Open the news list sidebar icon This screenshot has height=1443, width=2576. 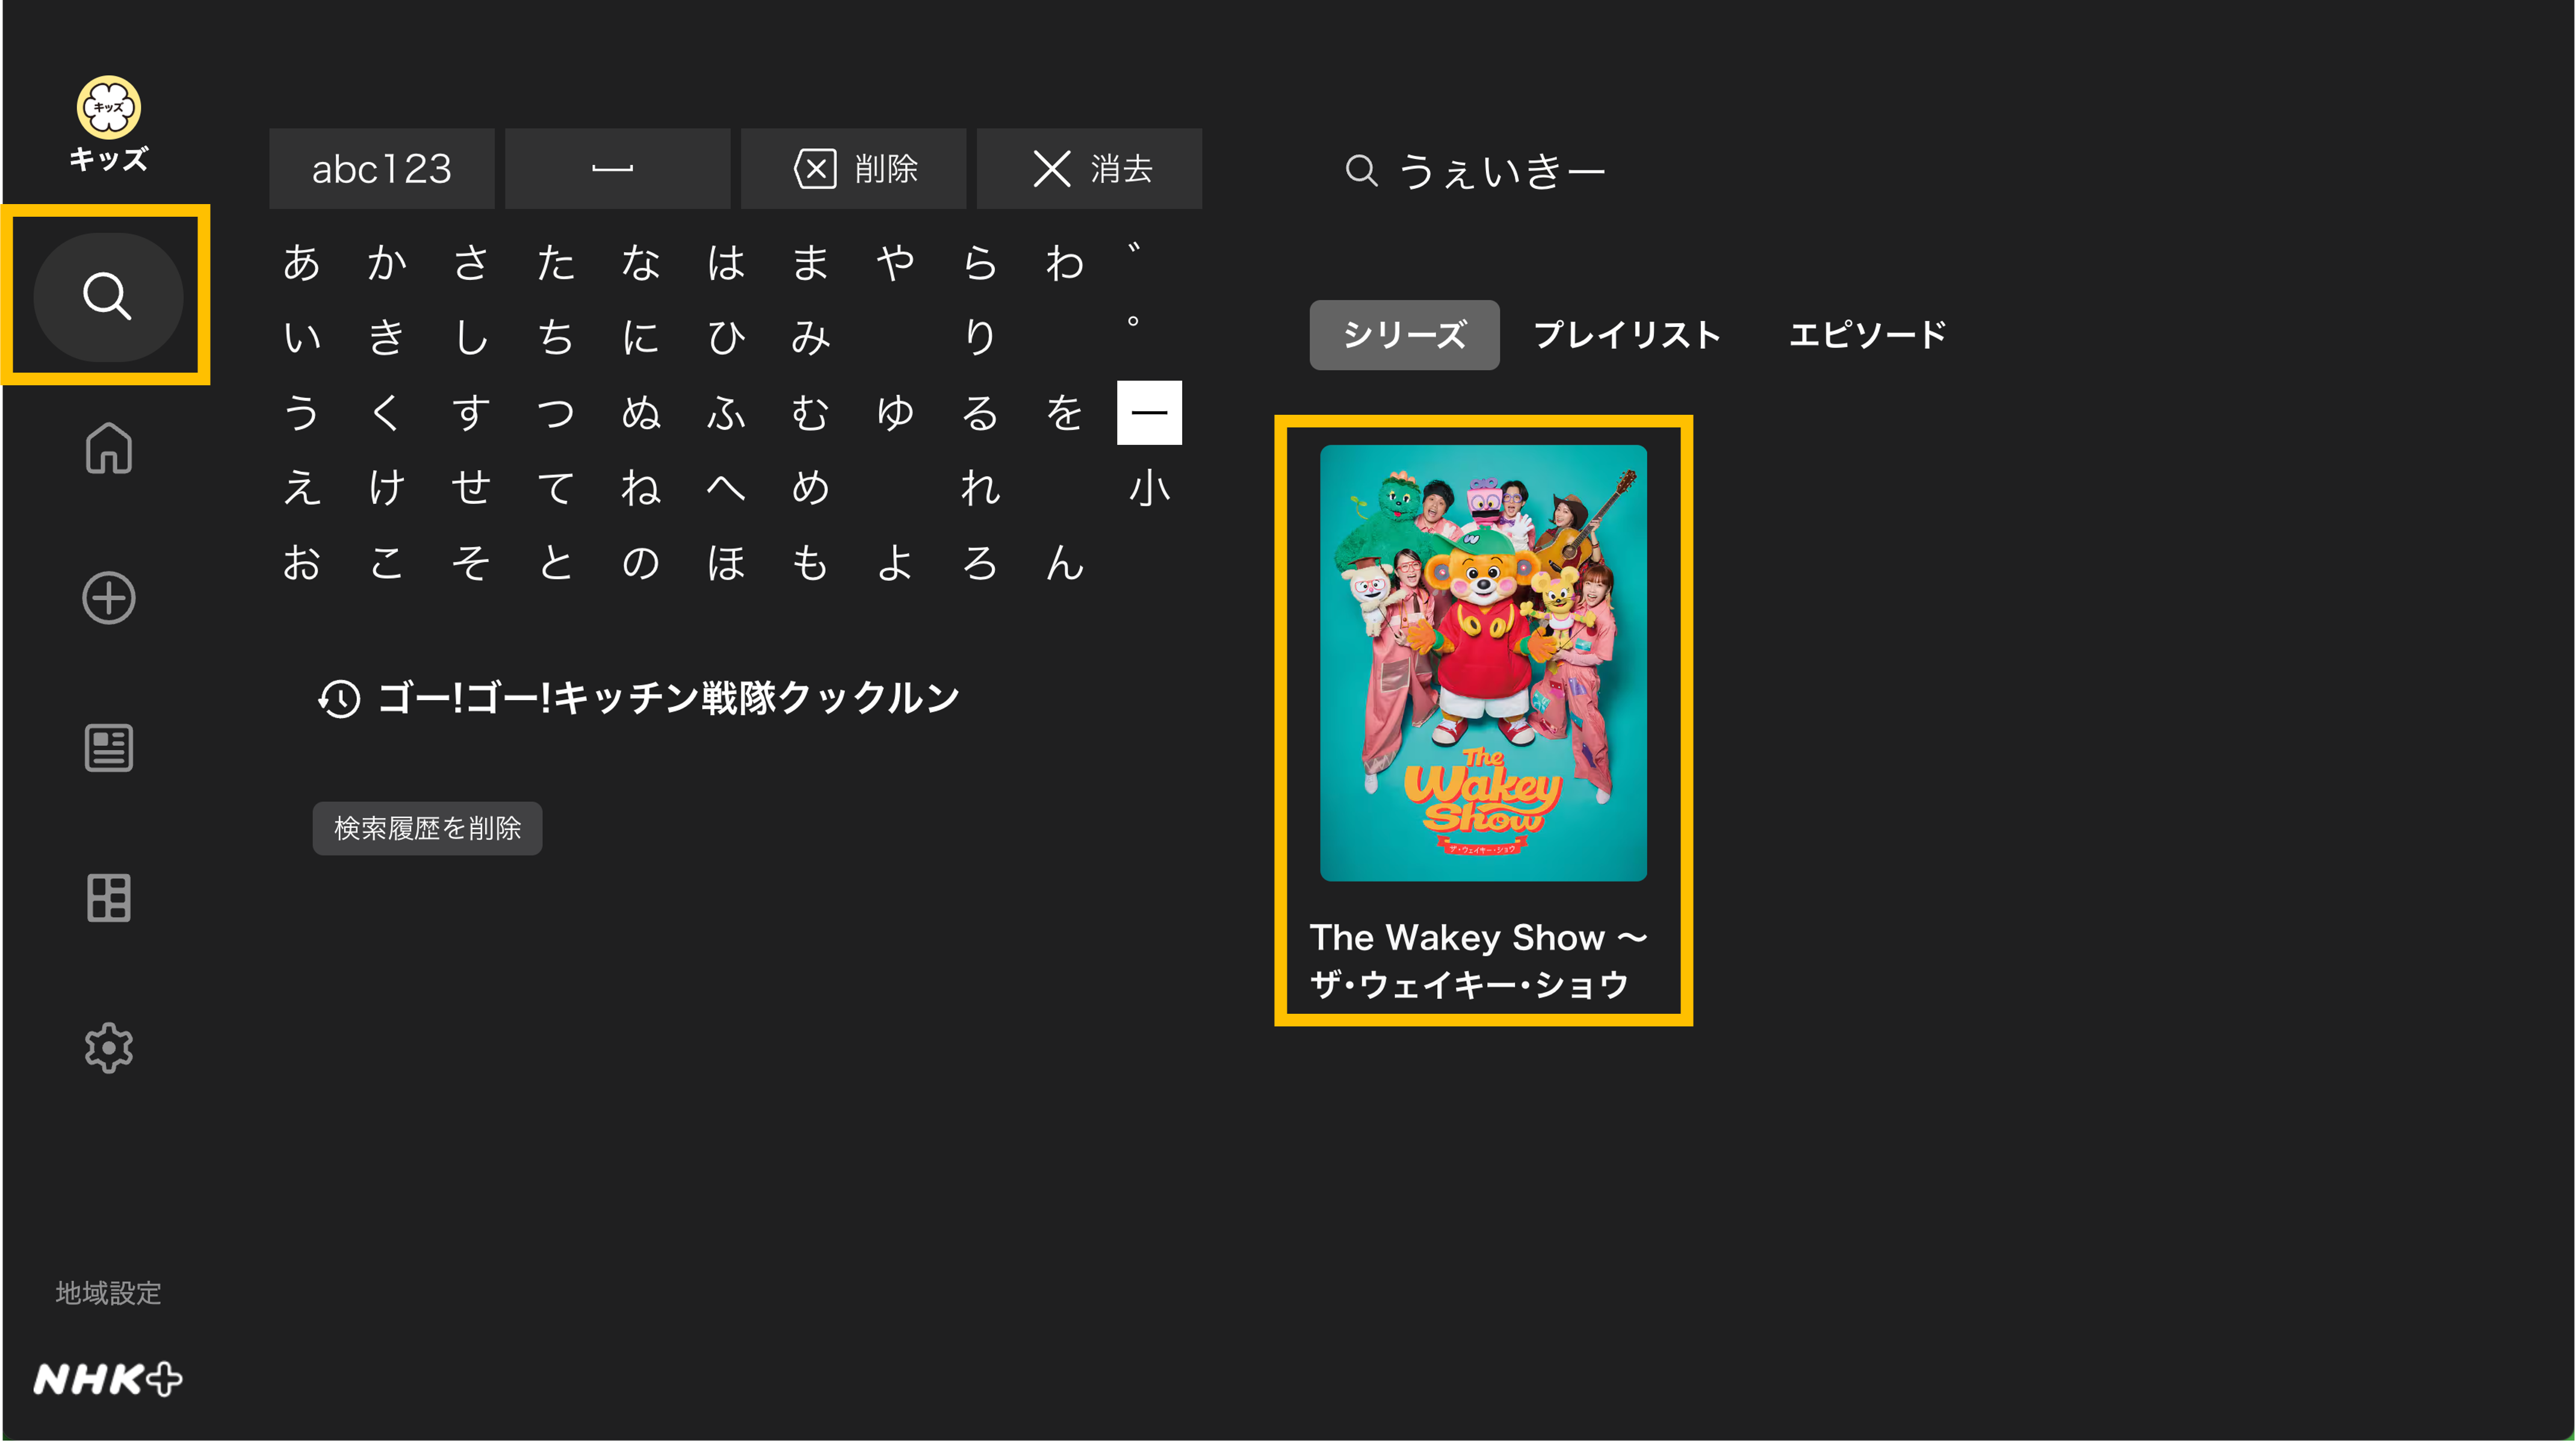pyautogui.click(x=108, y=748)
